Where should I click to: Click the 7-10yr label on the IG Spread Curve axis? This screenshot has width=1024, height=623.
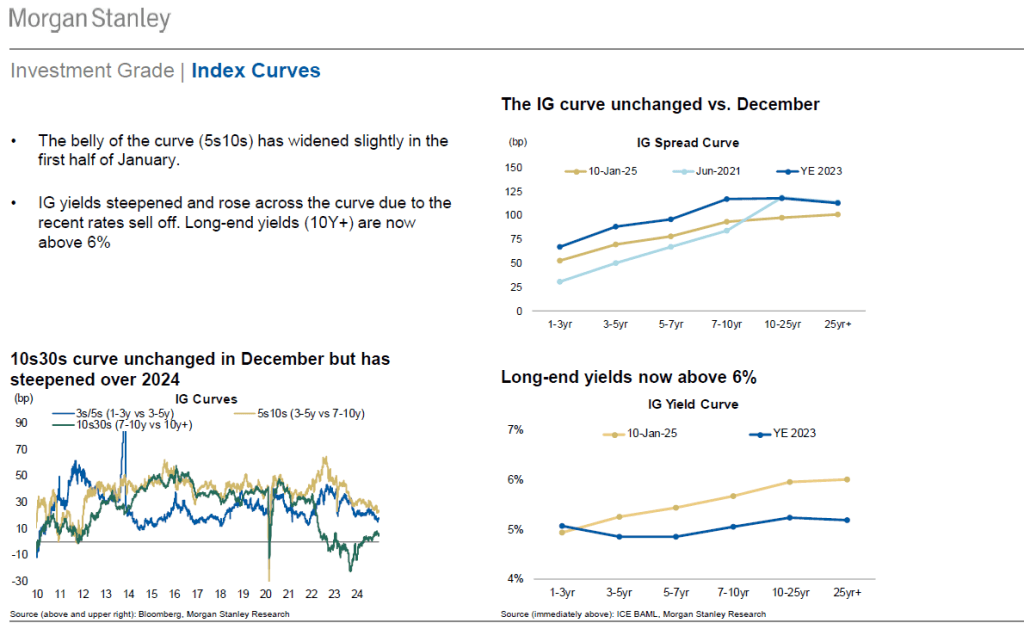coord(726,325)
